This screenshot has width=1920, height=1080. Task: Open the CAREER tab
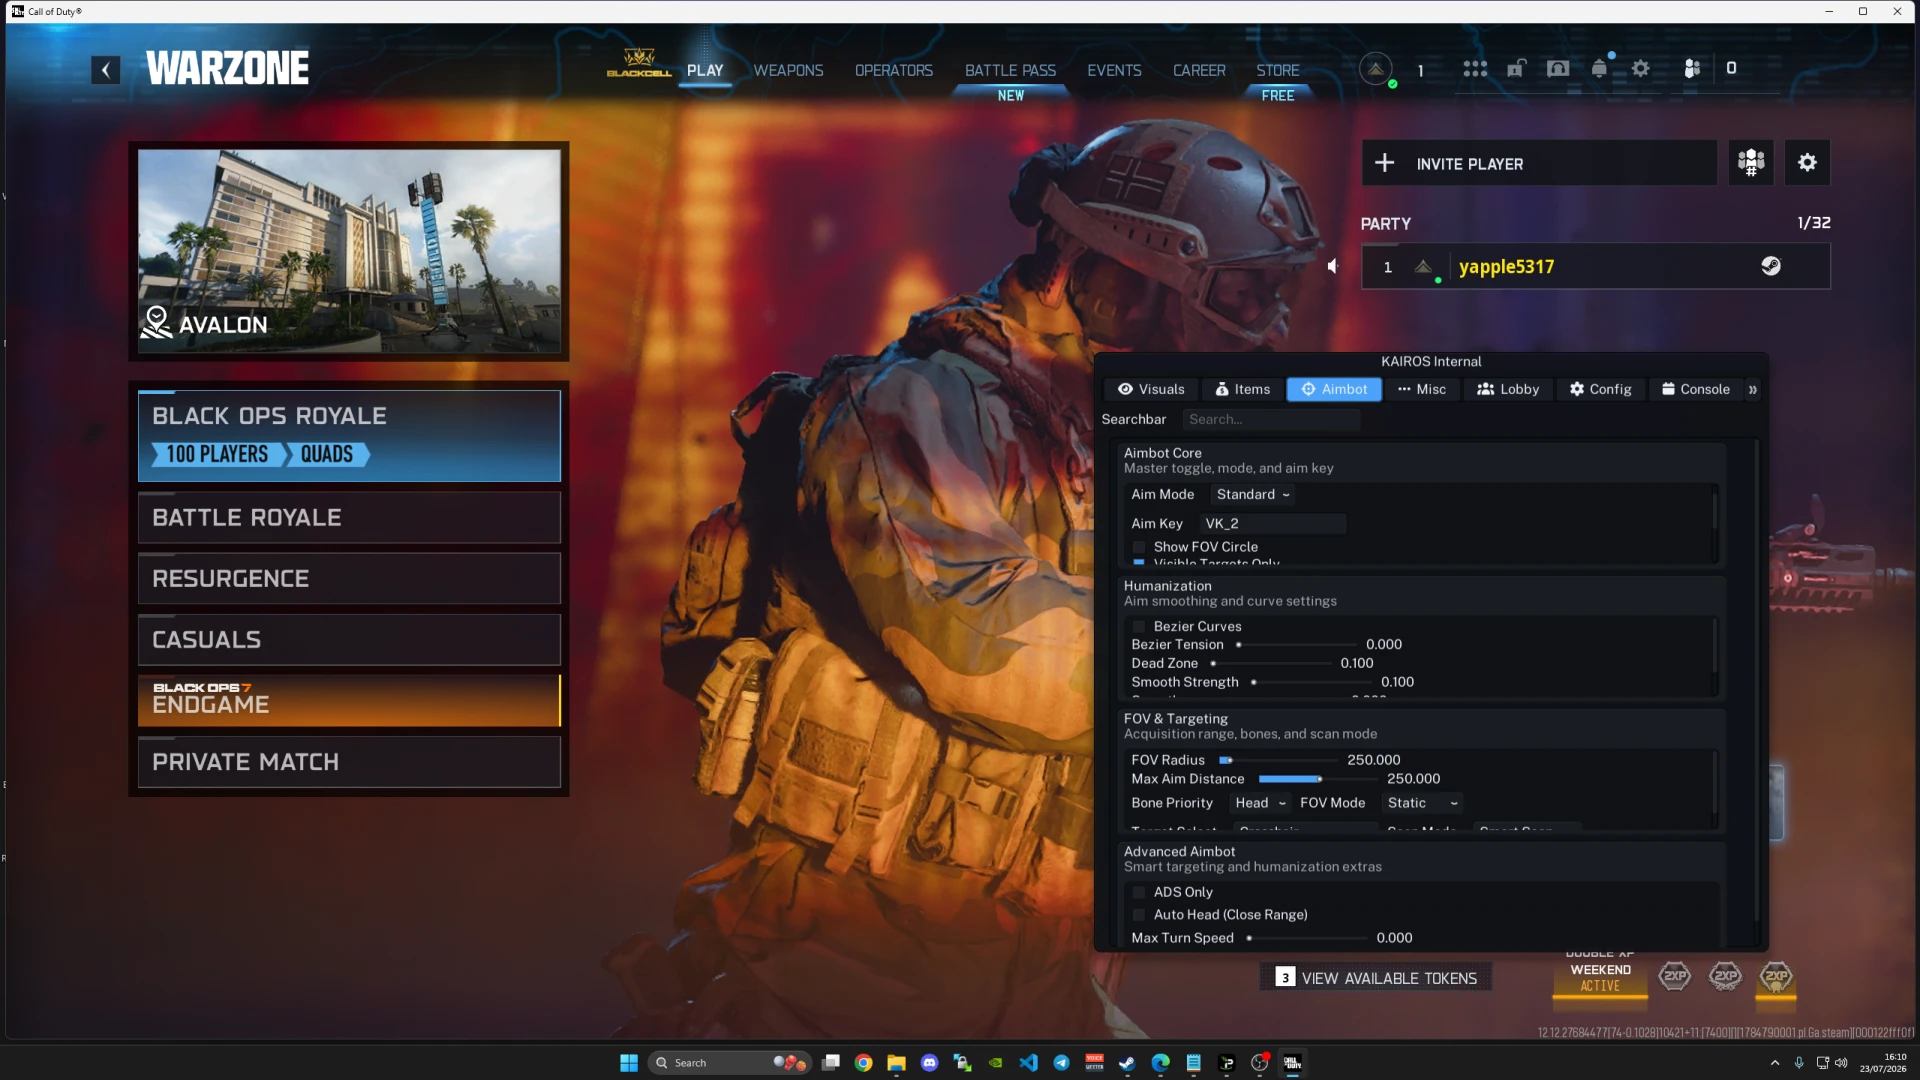[x=1199, y=71]
